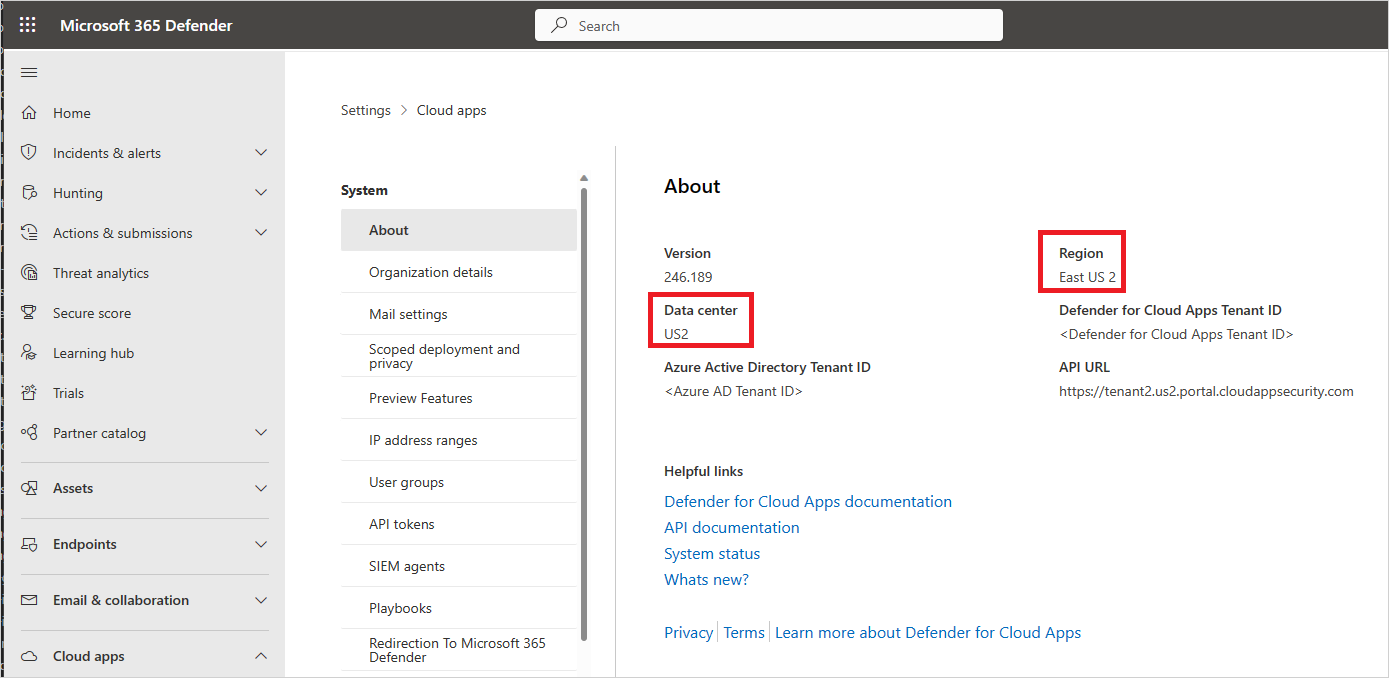The height and width of the screenshot is (678, 1389).
Task: Click the Cloud apps cloud icon
Action: pyautogui.click(x=29, y=656)
